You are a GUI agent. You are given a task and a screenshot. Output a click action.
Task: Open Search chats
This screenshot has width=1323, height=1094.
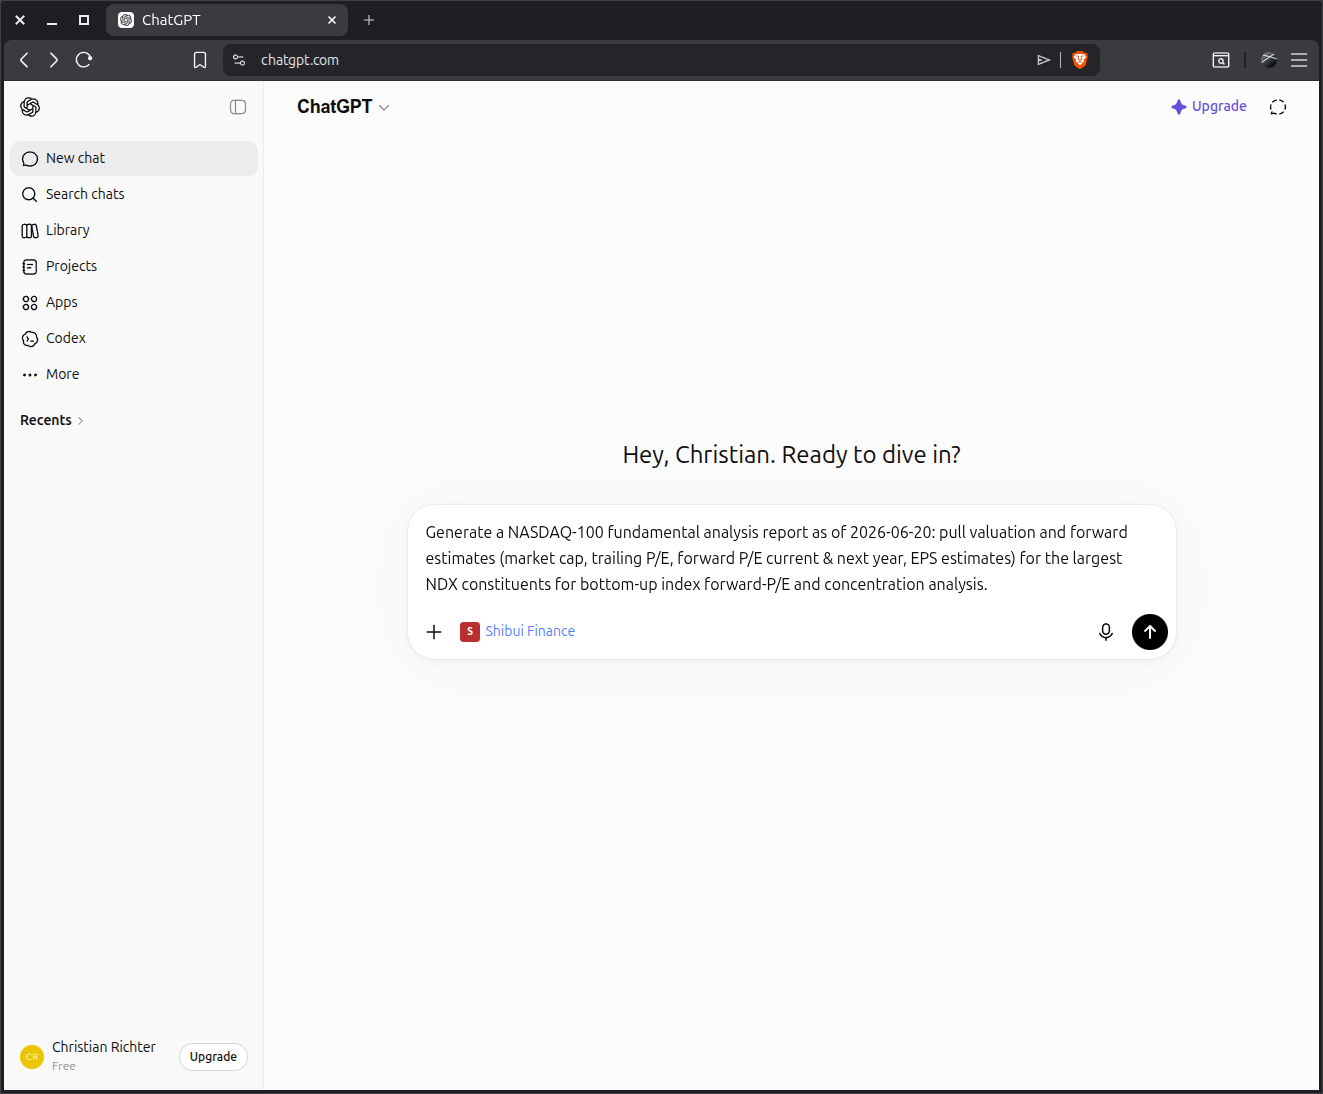coord(134,194)
